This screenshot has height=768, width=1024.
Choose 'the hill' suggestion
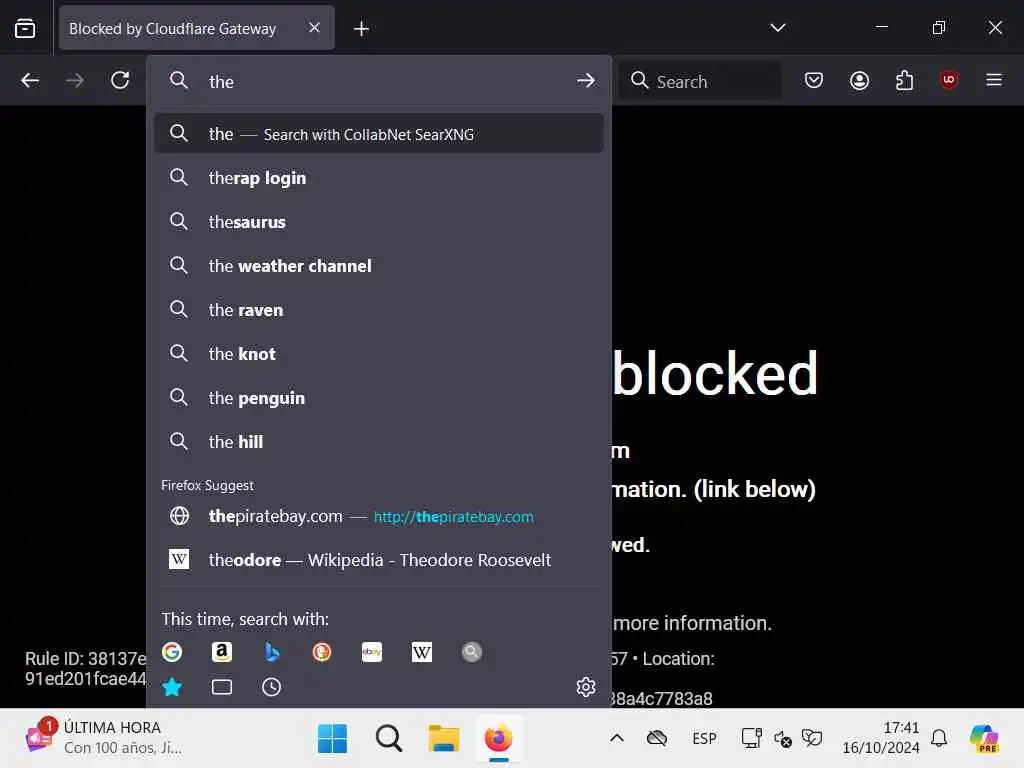pyautogui.click(x=379, y=441)
